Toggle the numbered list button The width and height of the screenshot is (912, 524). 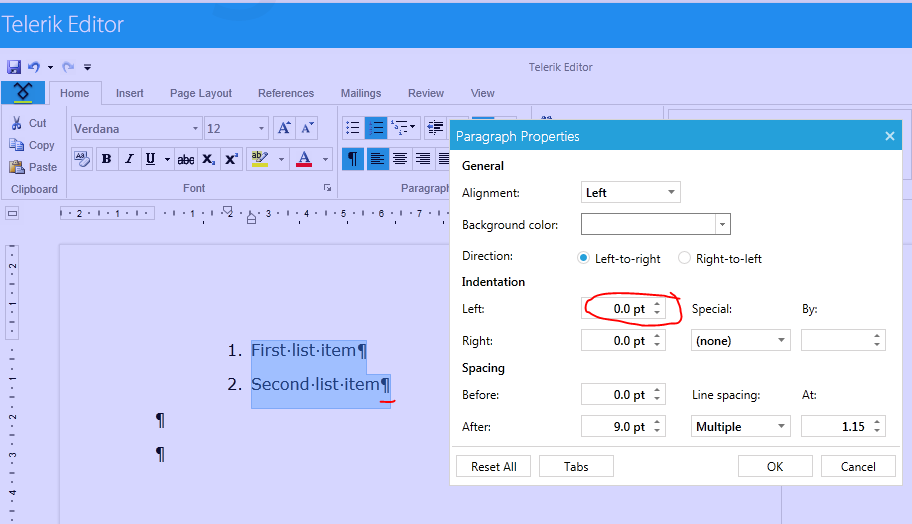tap(376, 128)
